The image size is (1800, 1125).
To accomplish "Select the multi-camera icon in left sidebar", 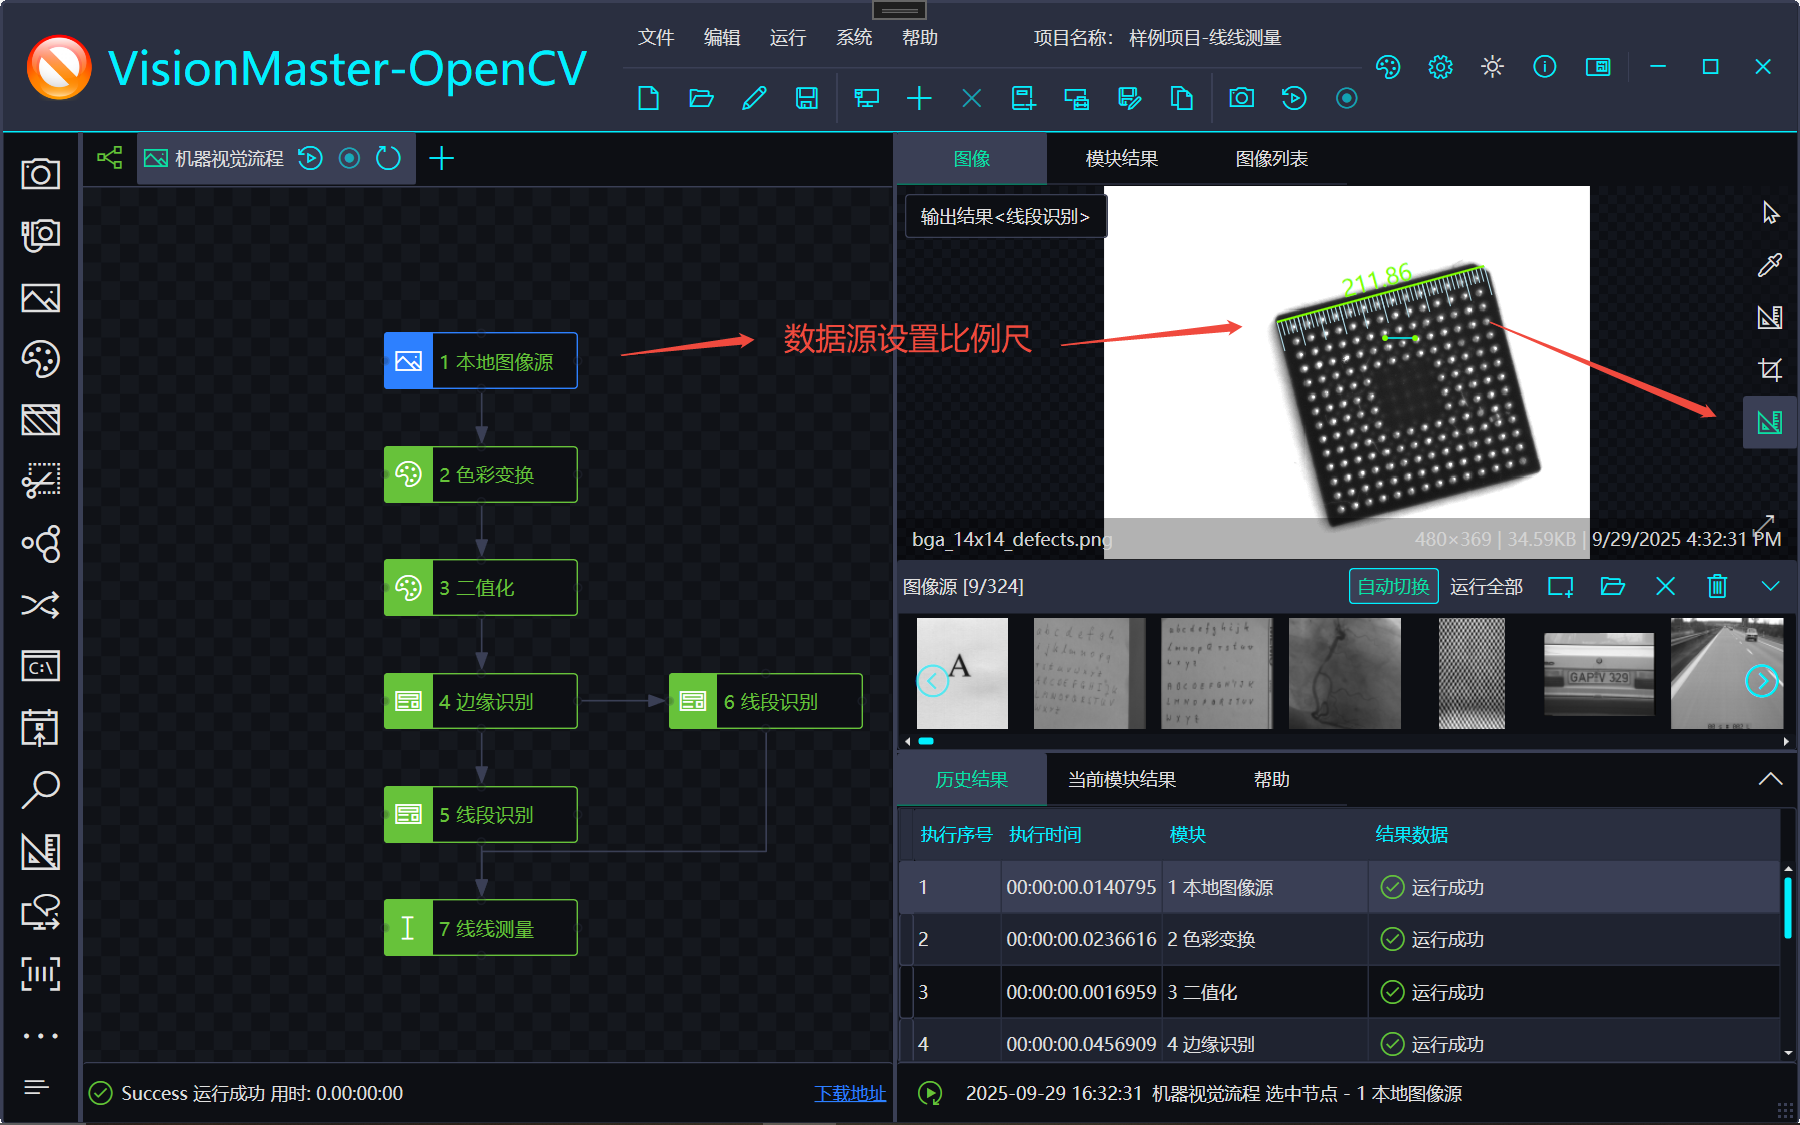I will click(x=40, y=235).
